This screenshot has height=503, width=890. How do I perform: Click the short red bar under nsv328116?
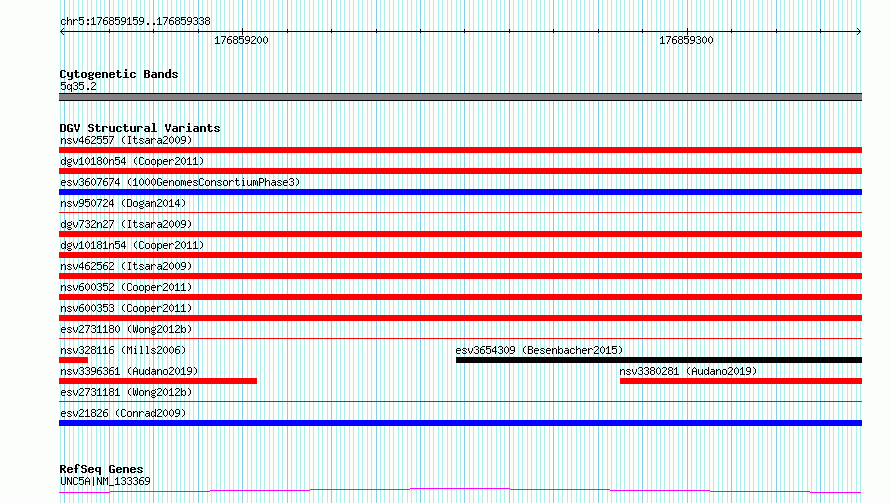[x=73, y=360]
